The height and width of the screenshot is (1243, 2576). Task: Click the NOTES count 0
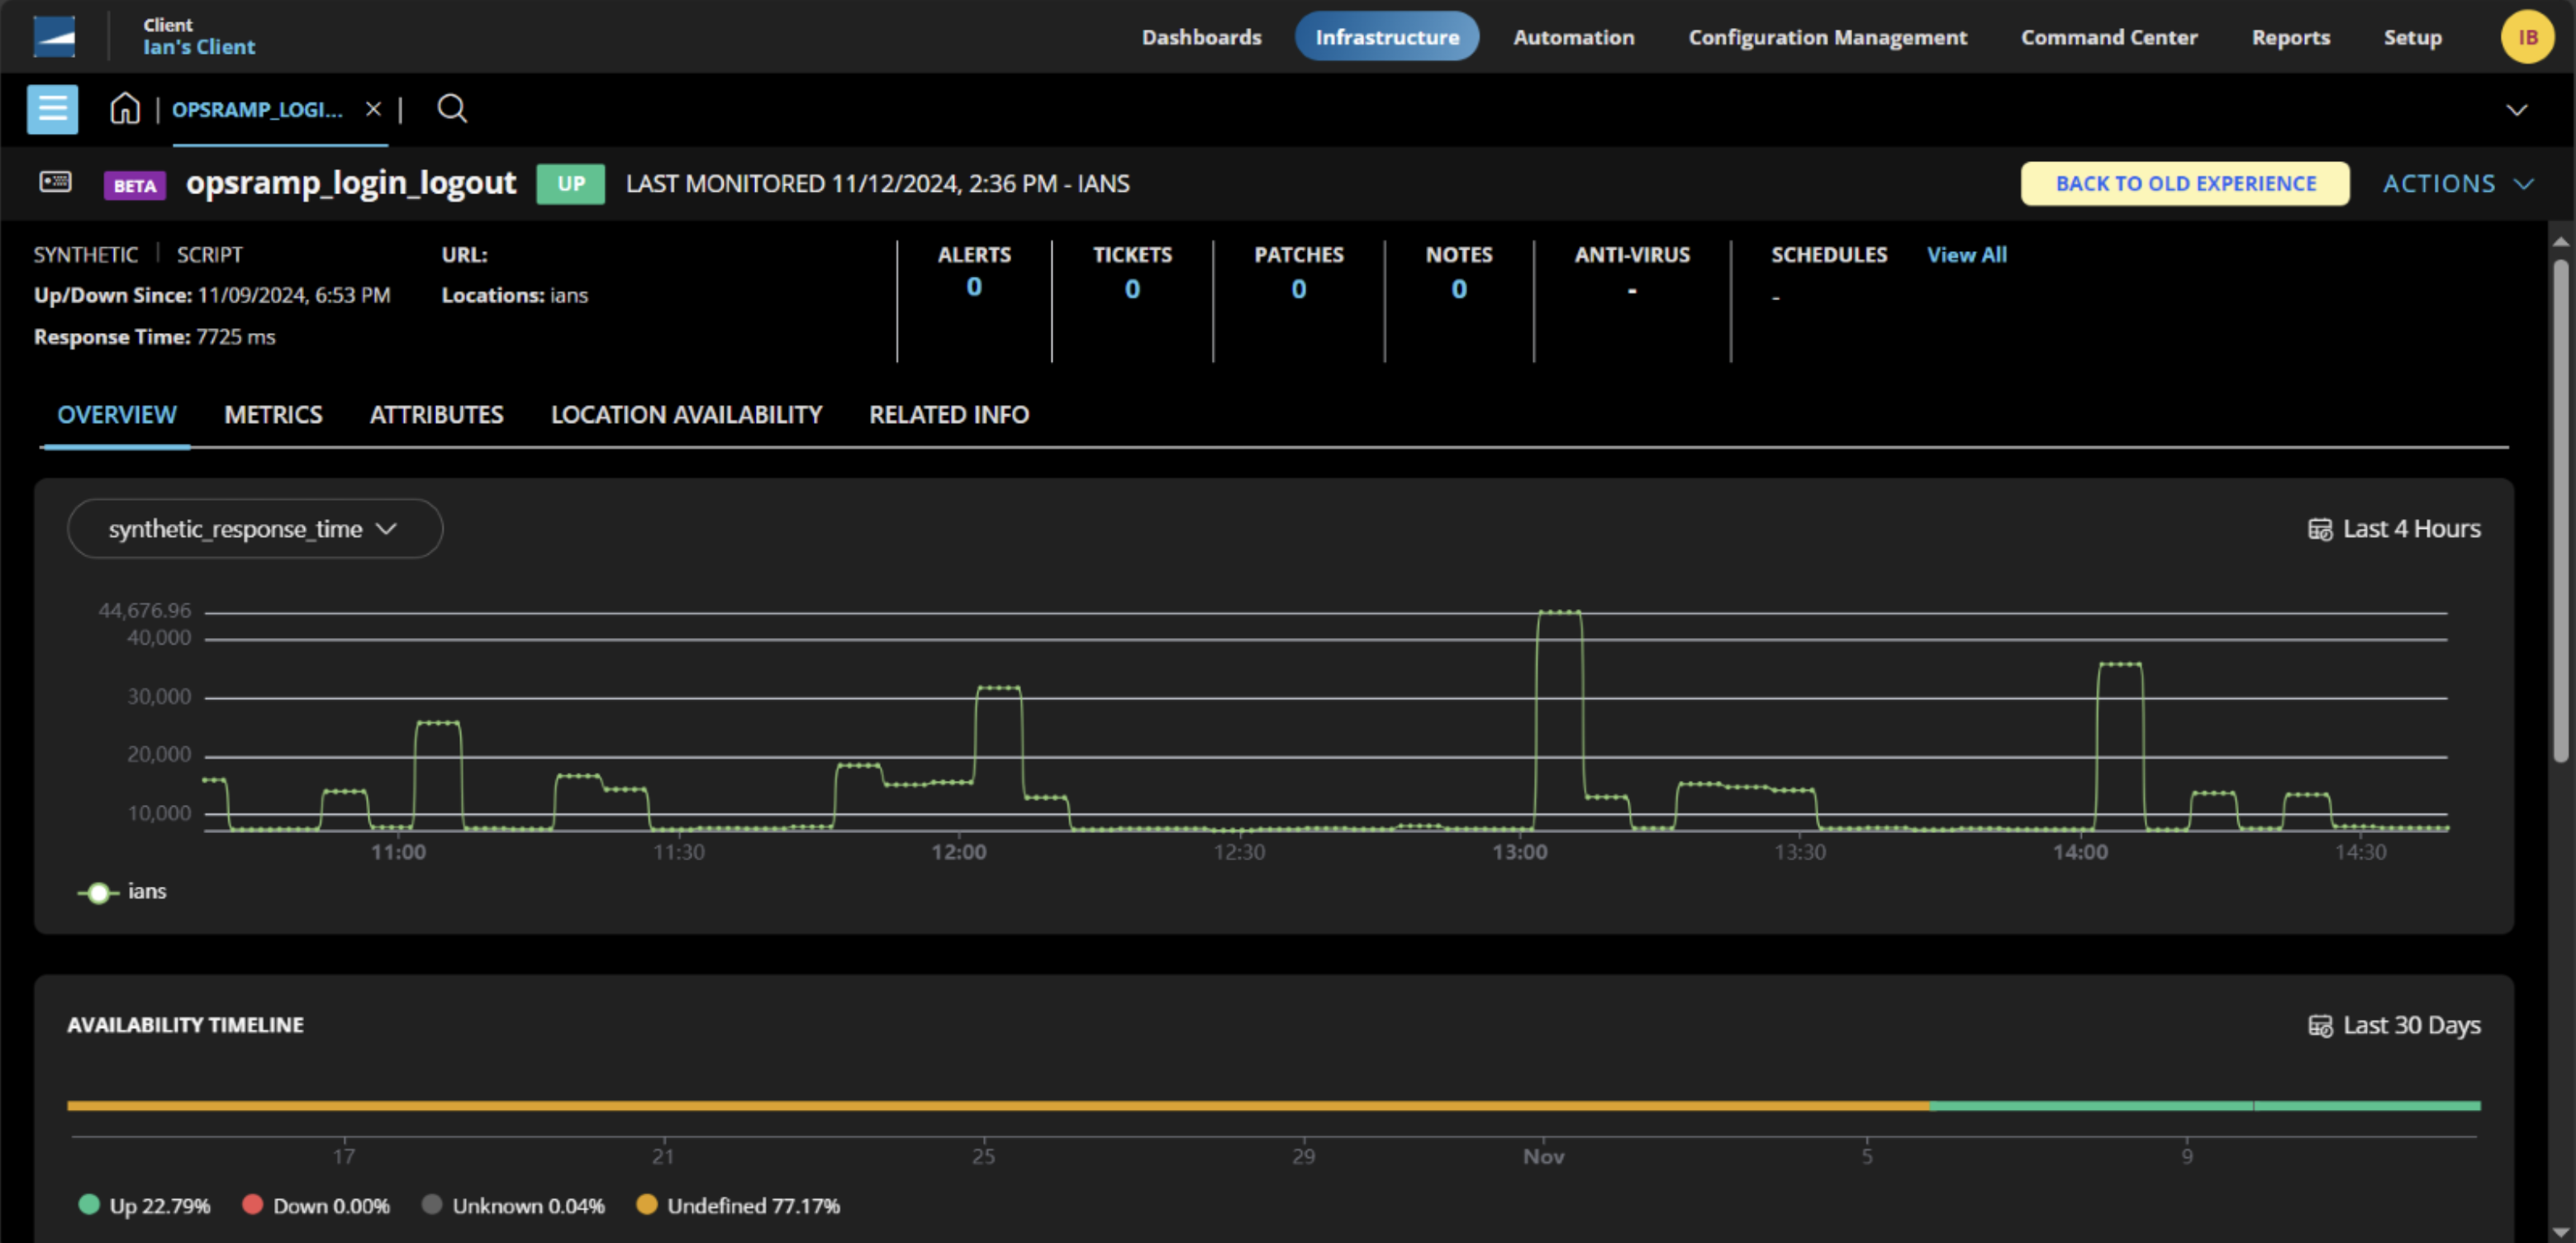coord(1458,289)
